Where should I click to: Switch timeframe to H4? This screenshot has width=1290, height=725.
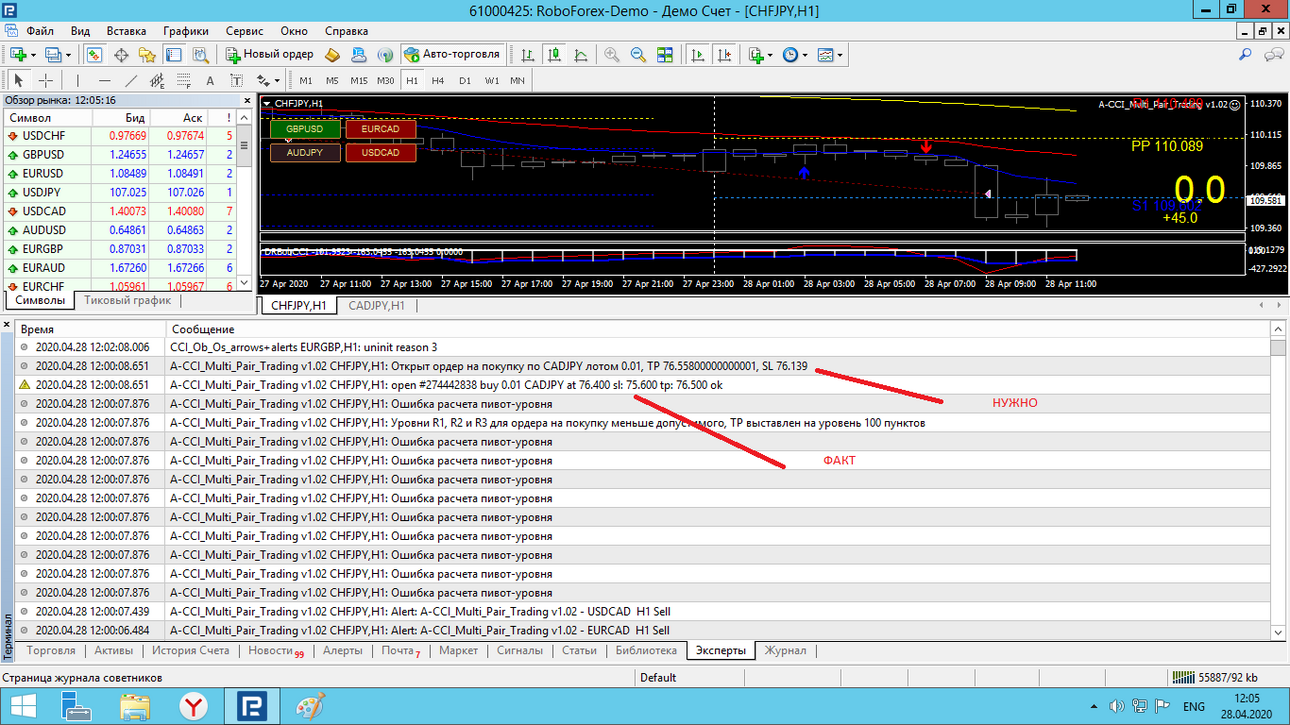coord(437,81)
